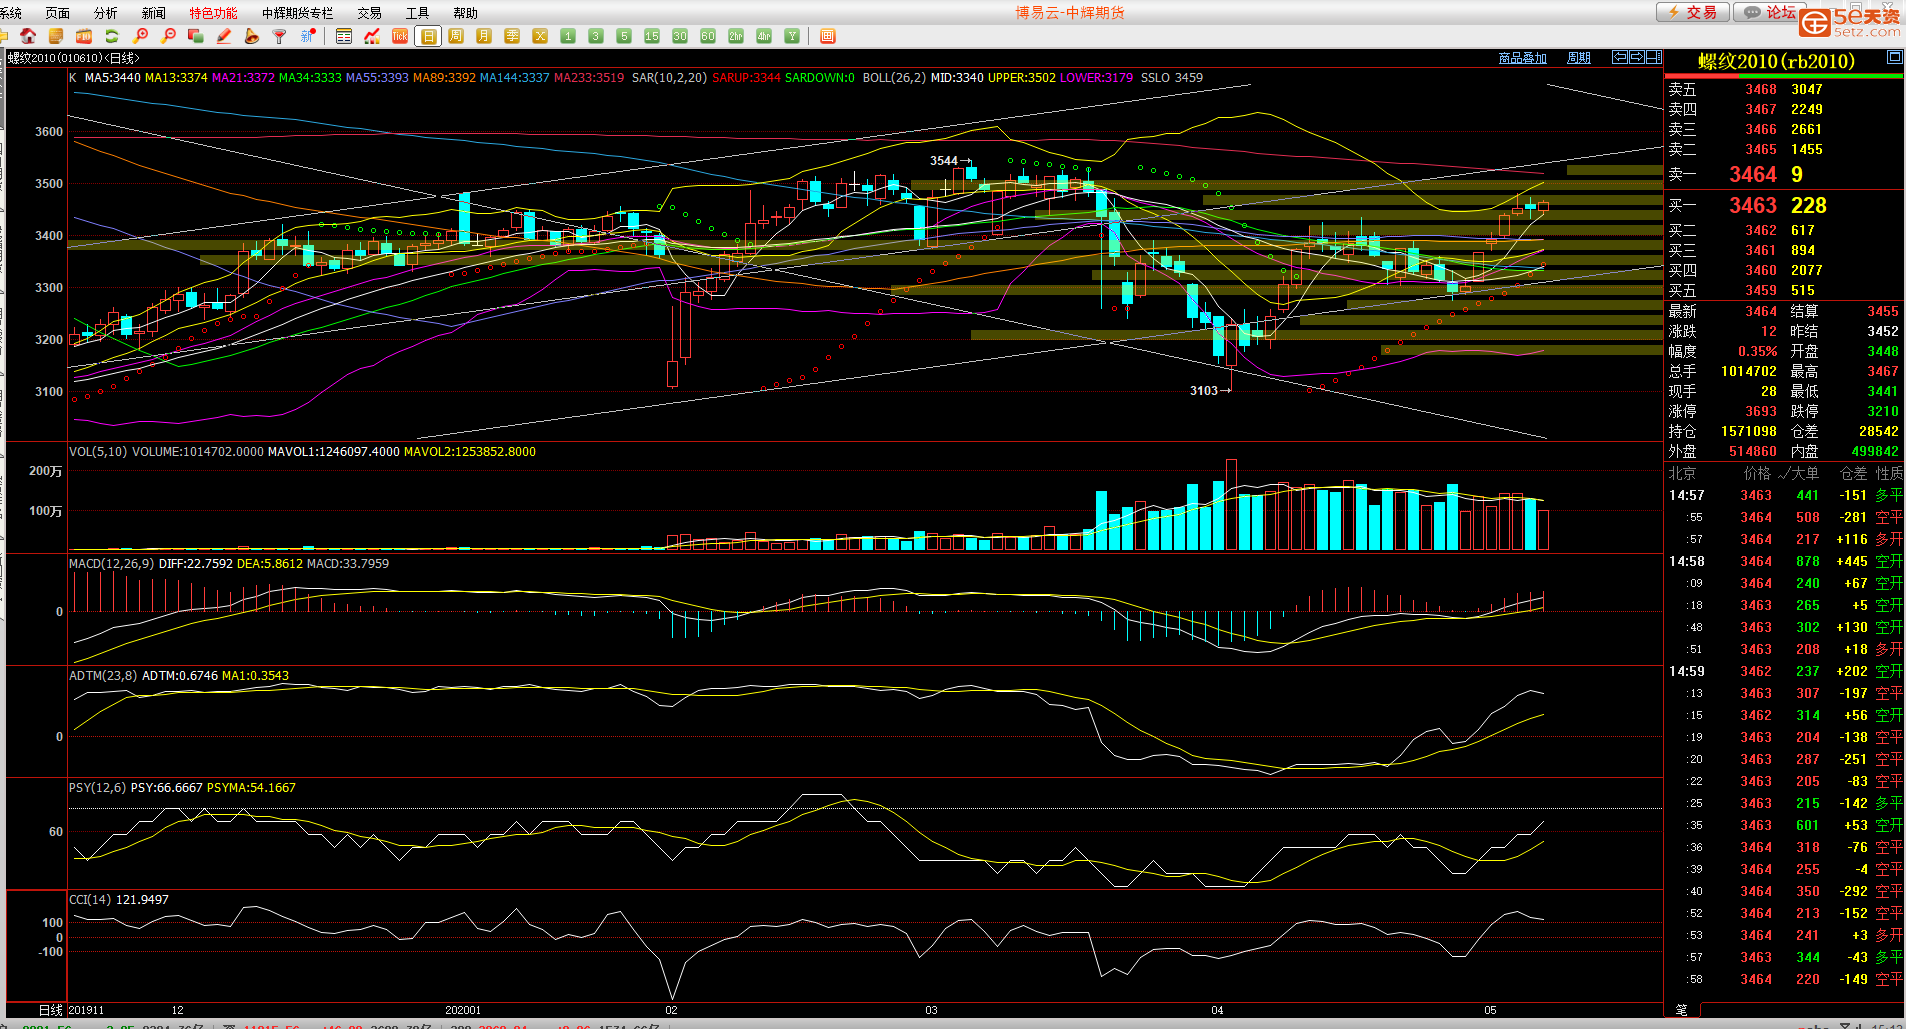
Task: Open the alert bell icon
Action: pyautogui.click(x=252, y=36)
